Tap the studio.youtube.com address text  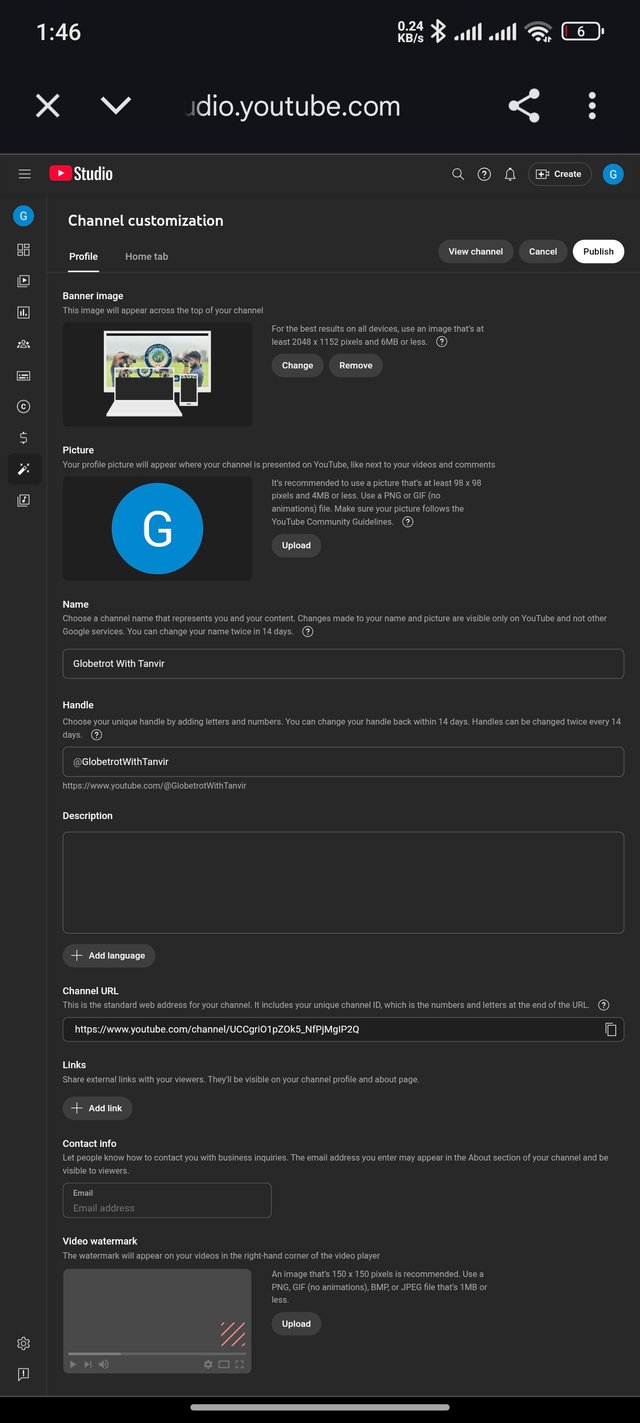(x=293, y=106)
